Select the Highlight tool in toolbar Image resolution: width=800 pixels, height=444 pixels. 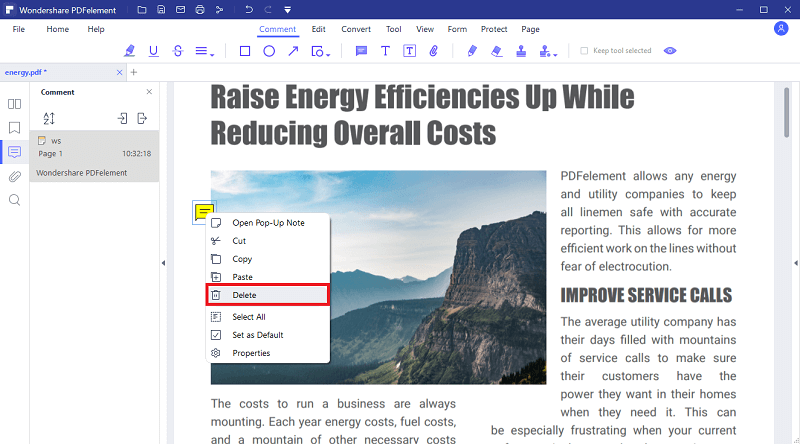pyautogui.click(x=130, y=51)
